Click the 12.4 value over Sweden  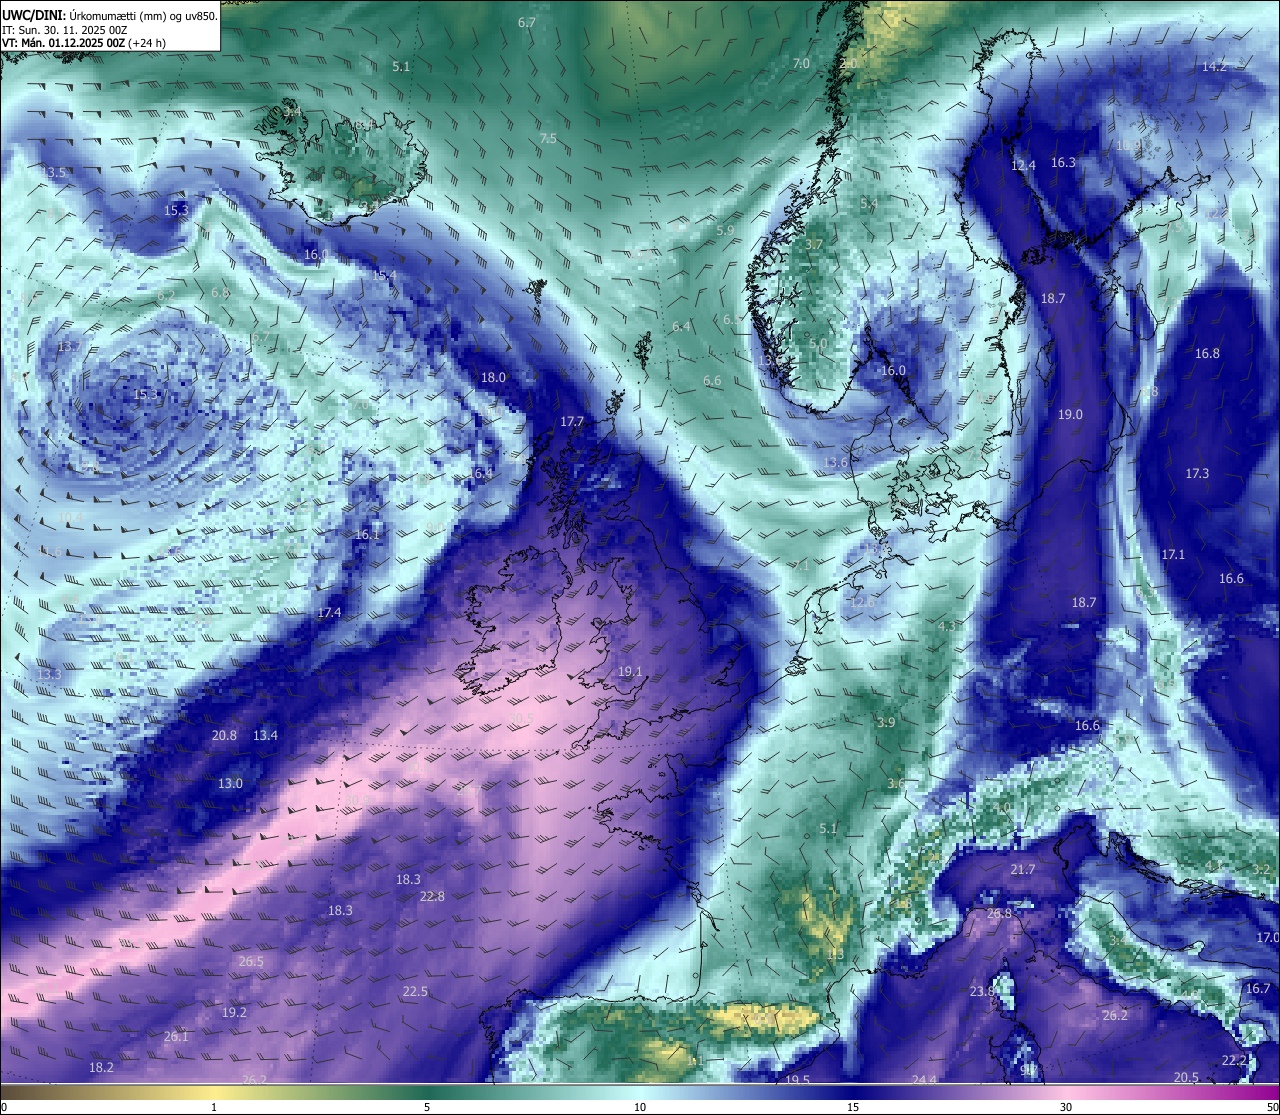click(1023, 165)
